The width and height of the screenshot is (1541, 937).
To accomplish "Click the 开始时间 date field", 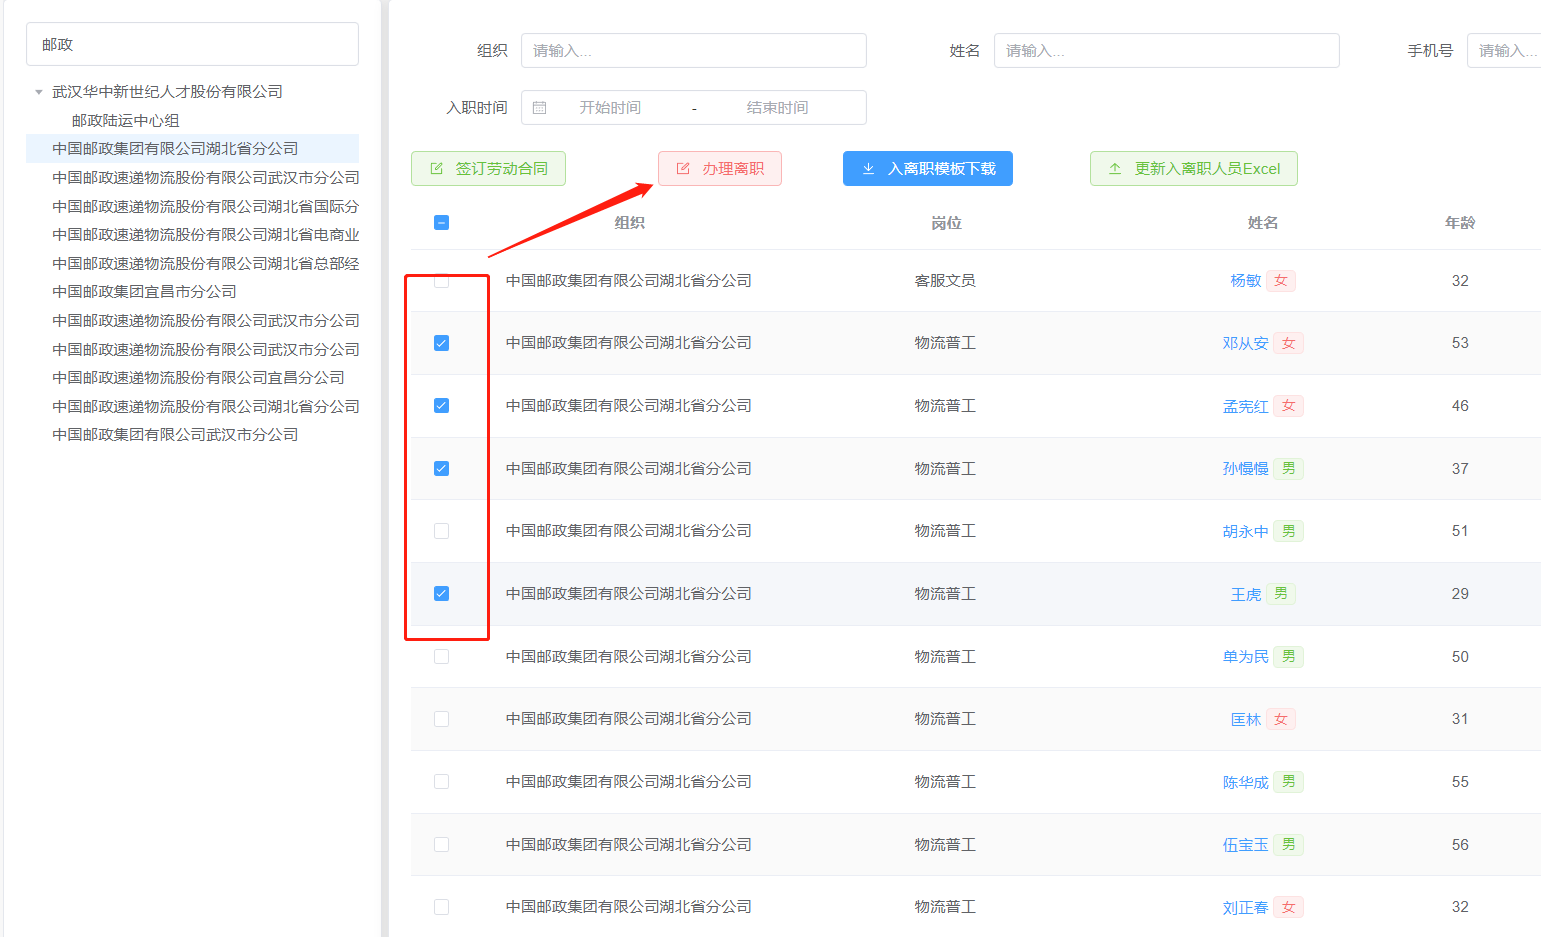I will tap(610, 108).
